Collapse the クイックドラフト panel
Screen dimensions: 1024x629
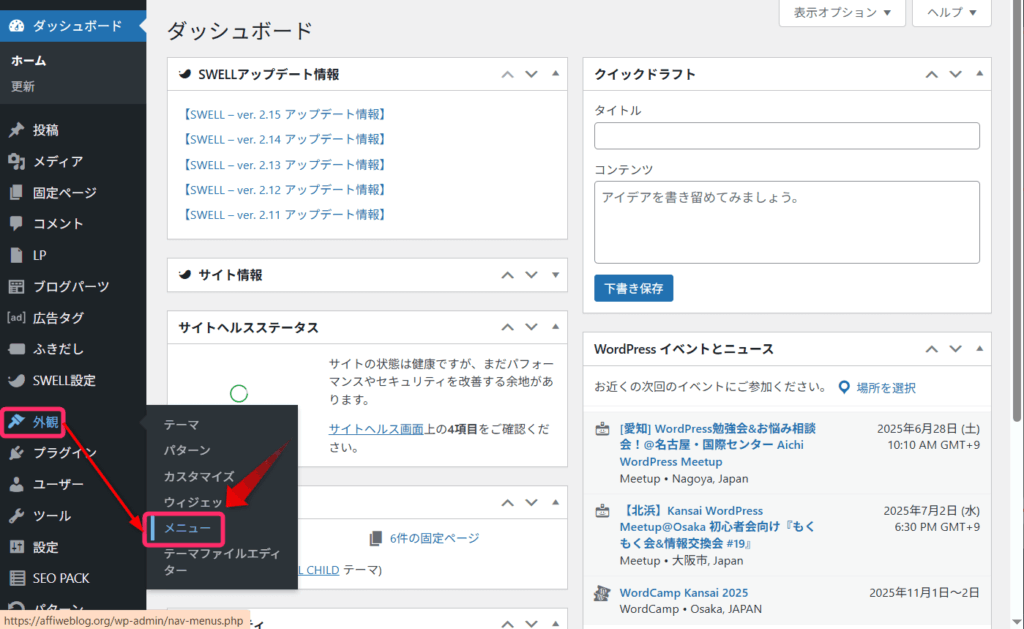[980, 74]
